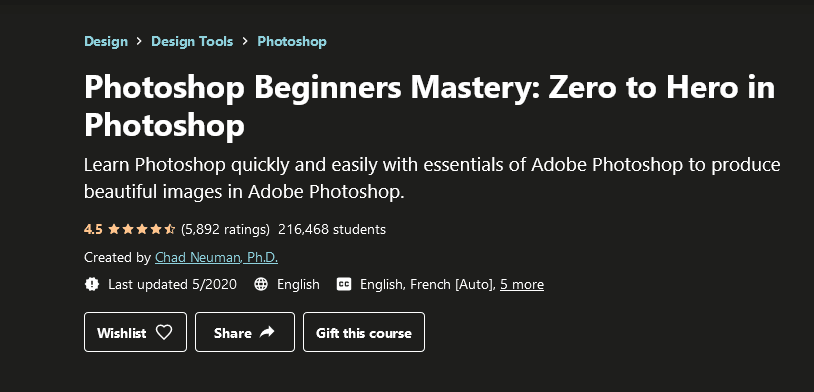Click the last updated badge icon

point(92,285)
